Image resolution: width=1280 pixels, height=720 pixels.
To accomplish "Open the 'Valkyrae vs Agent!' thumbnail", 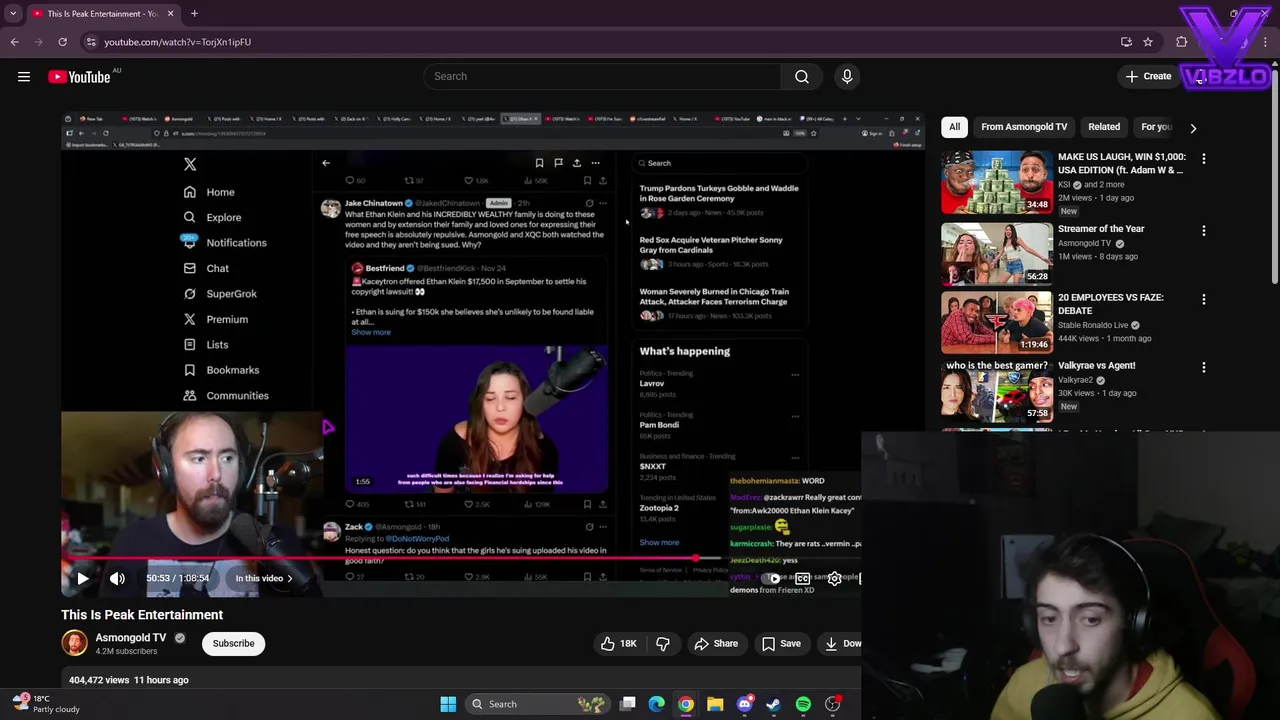I will (996, 390).
